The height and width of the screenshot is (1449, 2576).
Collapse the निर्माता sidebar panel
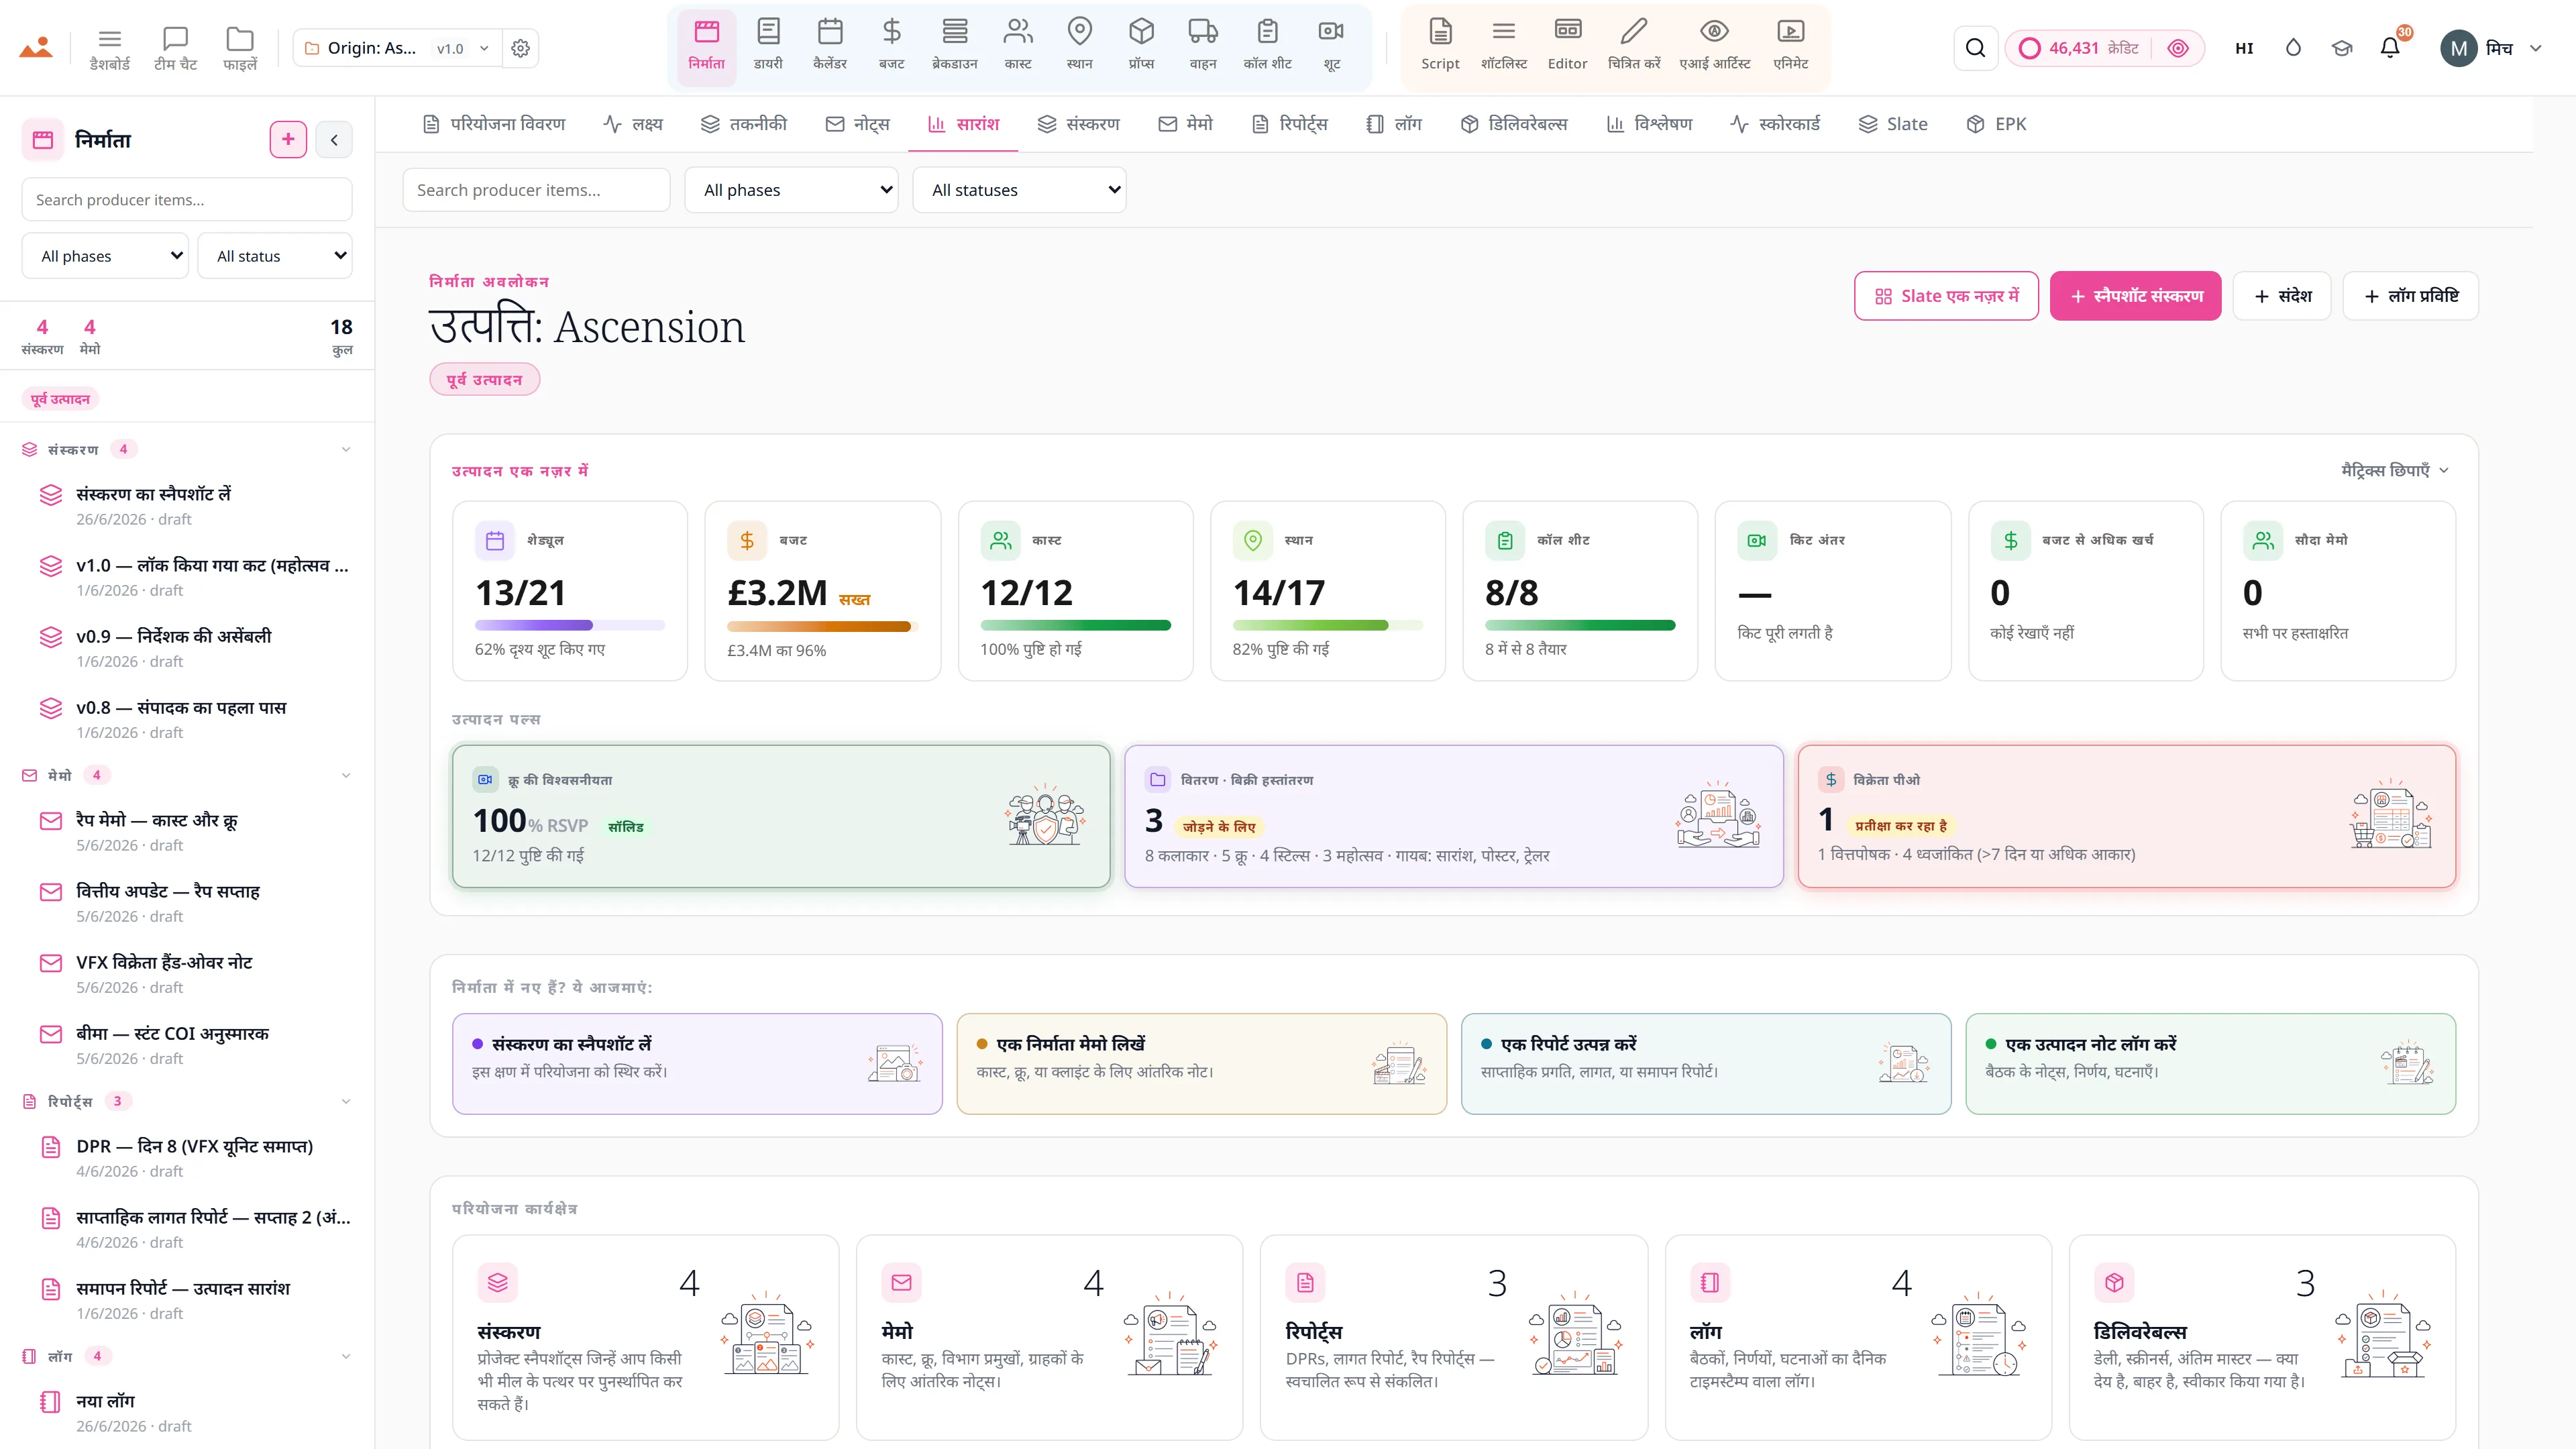tap(334, 140)
